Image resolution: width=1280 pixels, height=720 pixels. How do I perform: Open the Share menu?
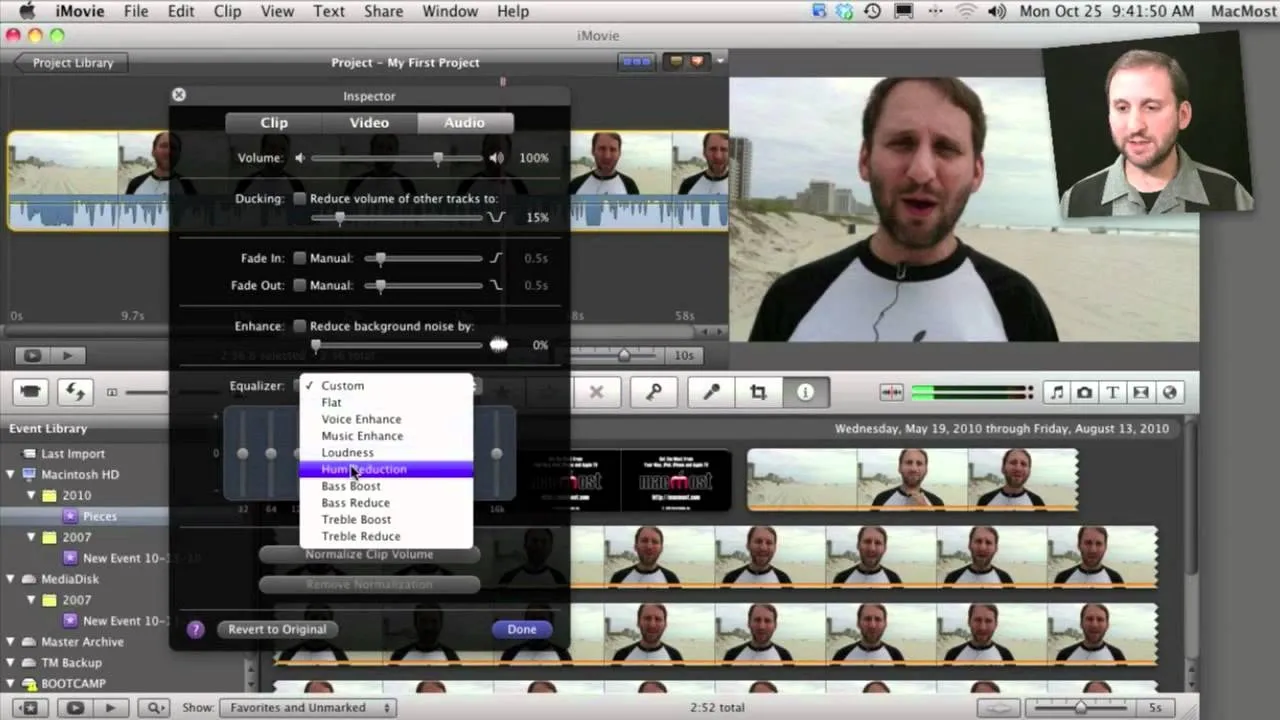click(384, 11)
